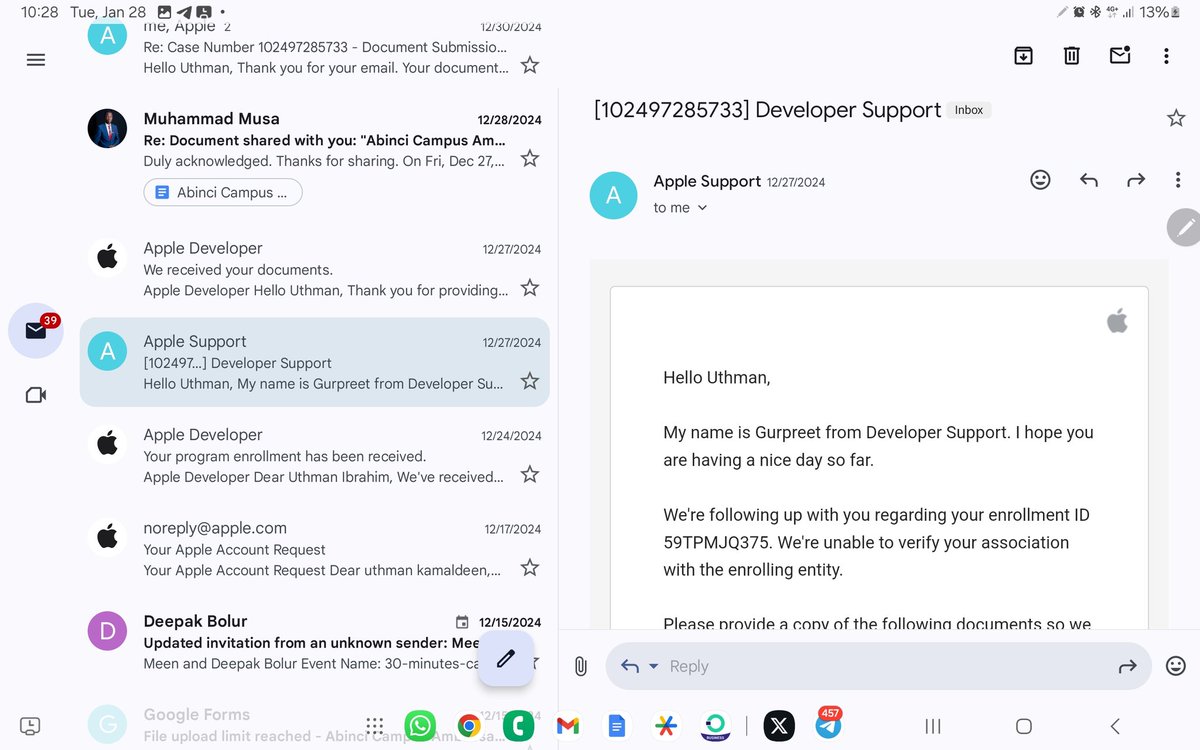Tap the Inbox label chip
Viewport: 1200px width, 750px height.
click(968, 110)
